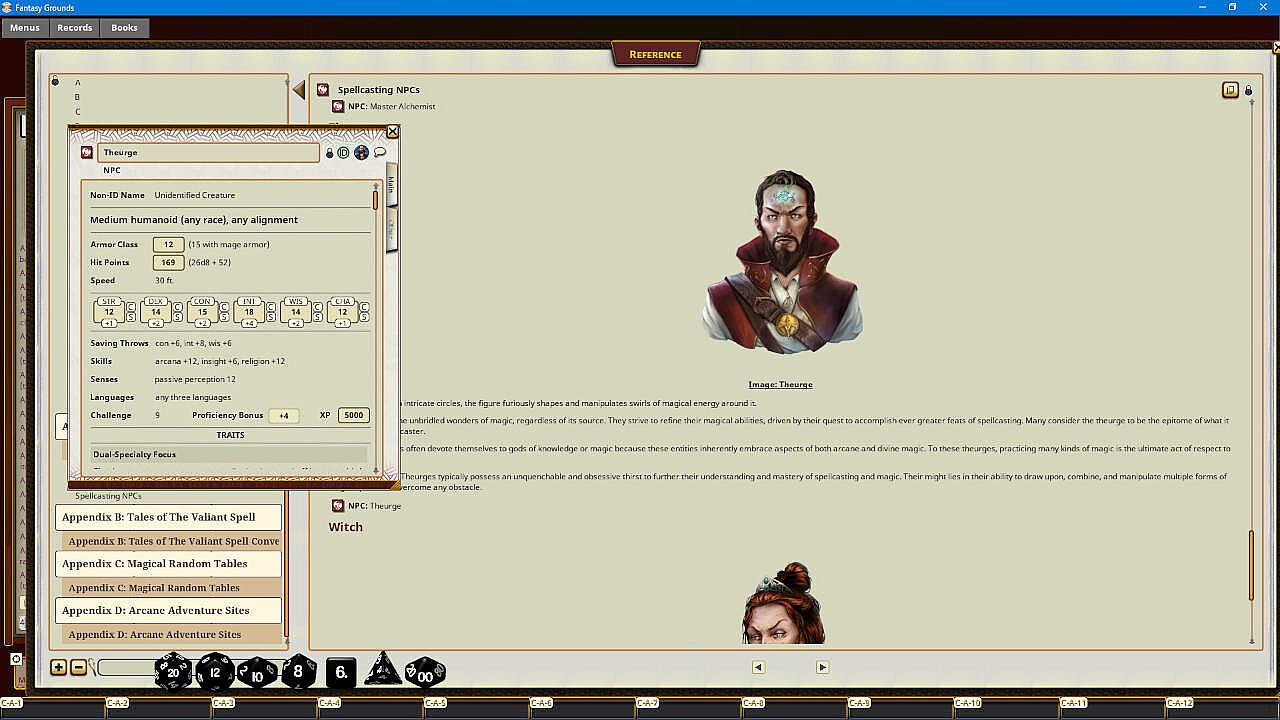Expand Appendix C: Magical Random Tables

click(x=168, y=563)
